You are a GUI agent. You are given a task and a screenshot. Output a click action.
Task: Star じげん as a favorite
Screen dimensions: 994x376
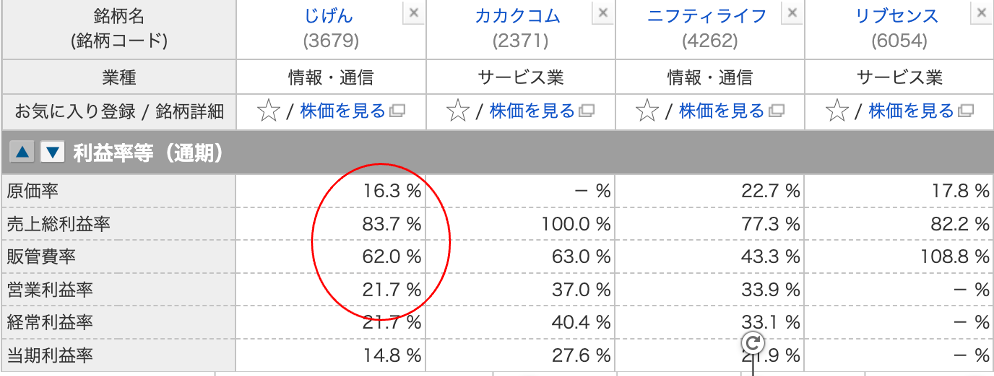pos(269,112)
